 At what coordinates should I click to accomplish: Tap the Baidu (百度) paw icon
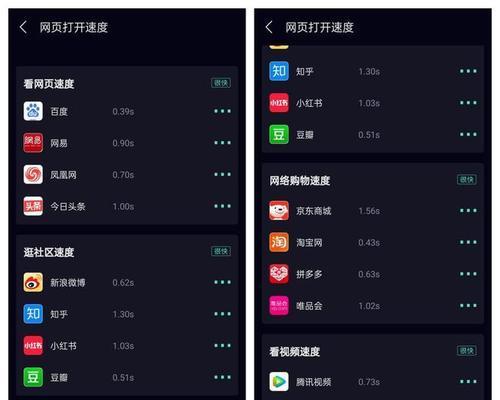(33, 111)
